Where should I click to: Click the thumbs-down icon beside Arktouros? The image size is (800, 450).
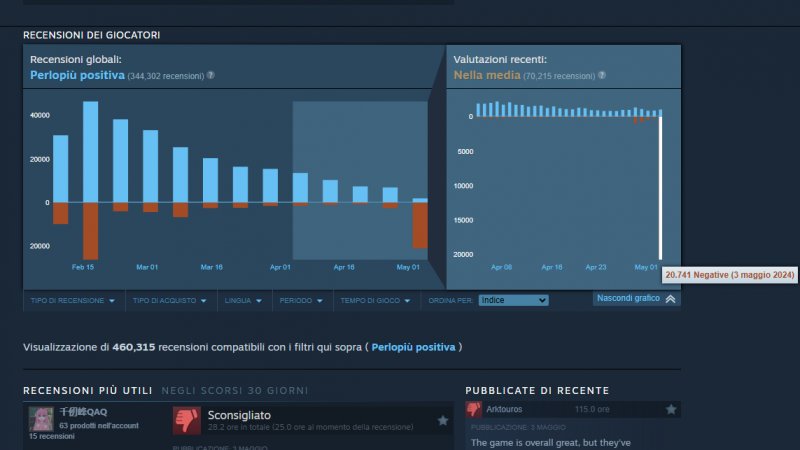coord(473,409)
